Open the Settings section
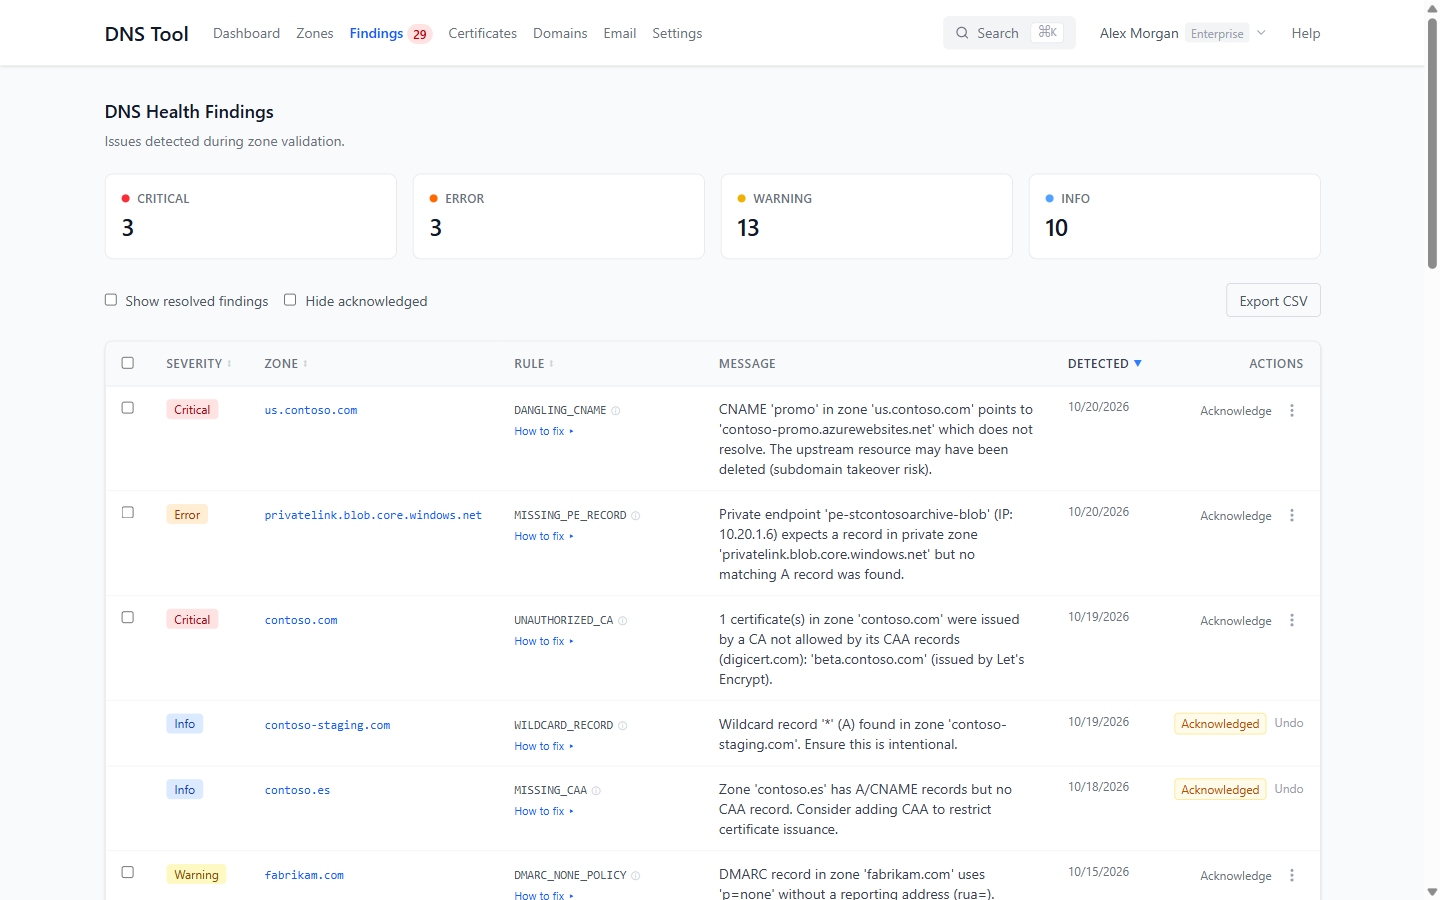 point(677,33)
